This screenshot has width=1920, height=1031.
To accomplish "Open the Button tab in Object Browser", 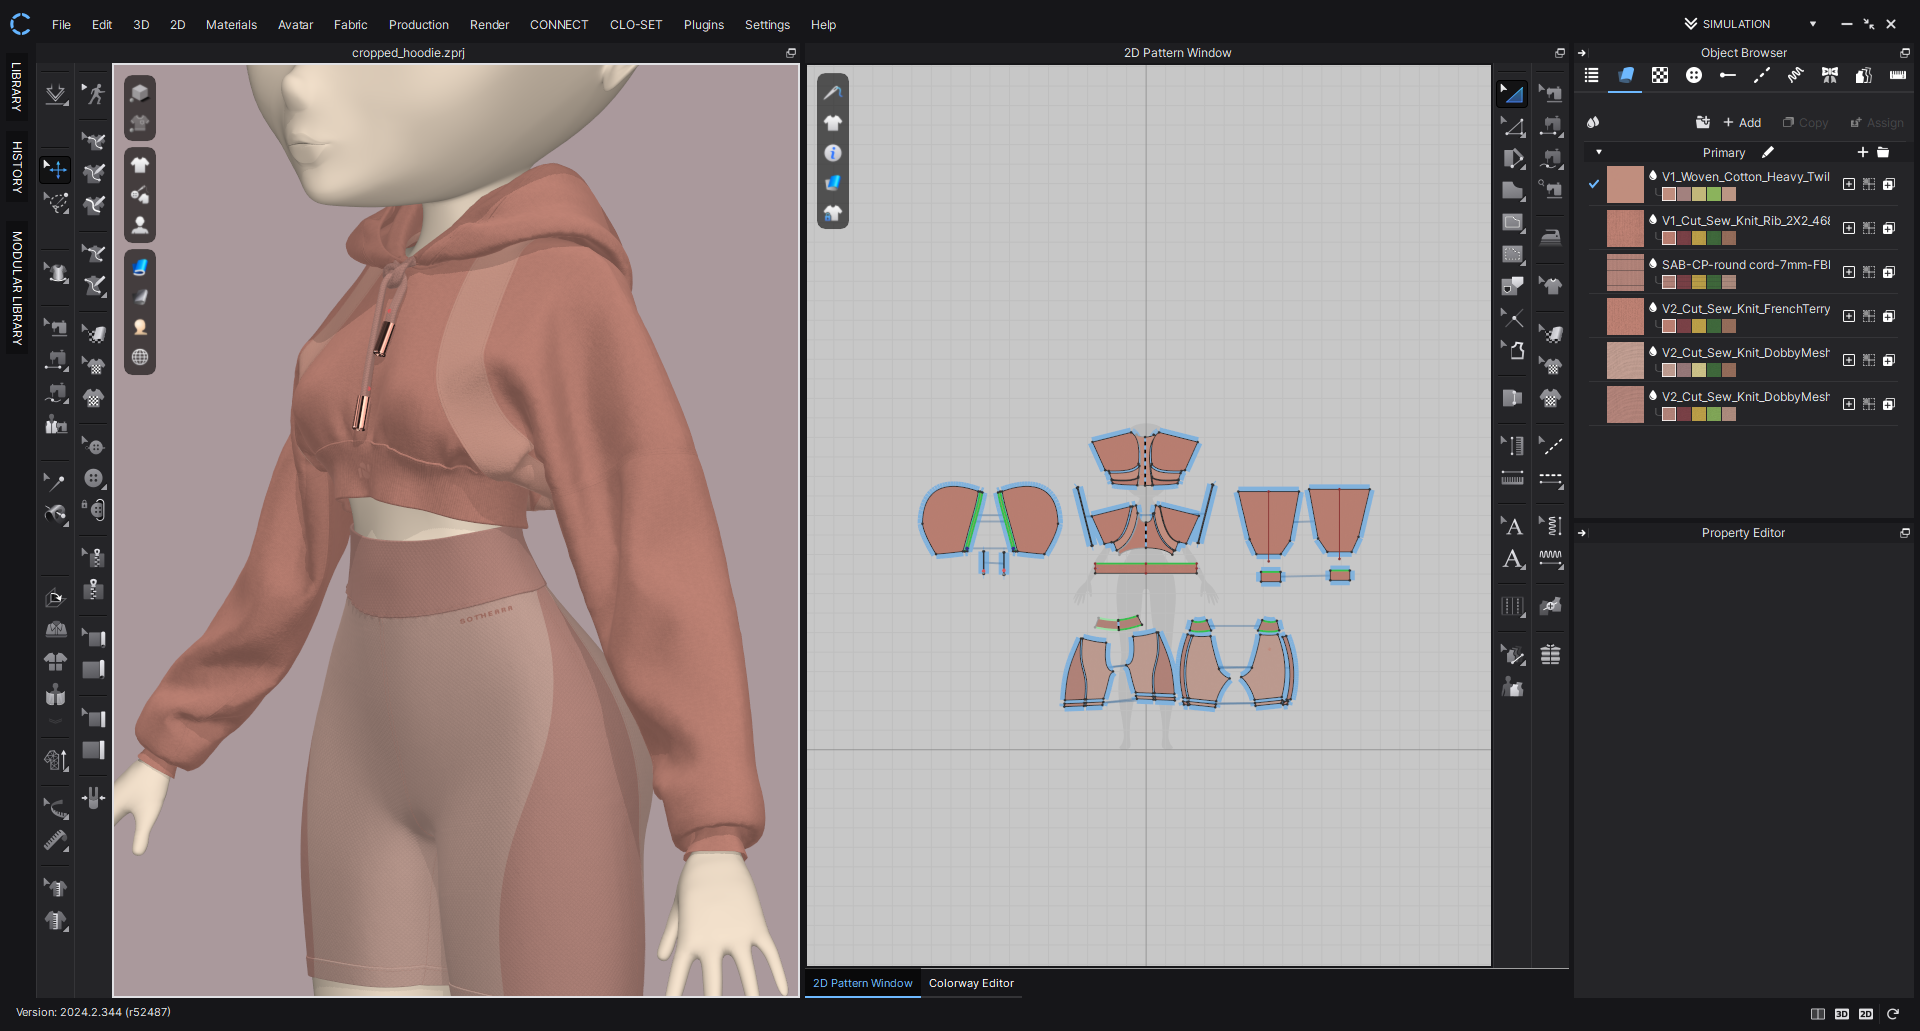I will (x=1693, y=76).
